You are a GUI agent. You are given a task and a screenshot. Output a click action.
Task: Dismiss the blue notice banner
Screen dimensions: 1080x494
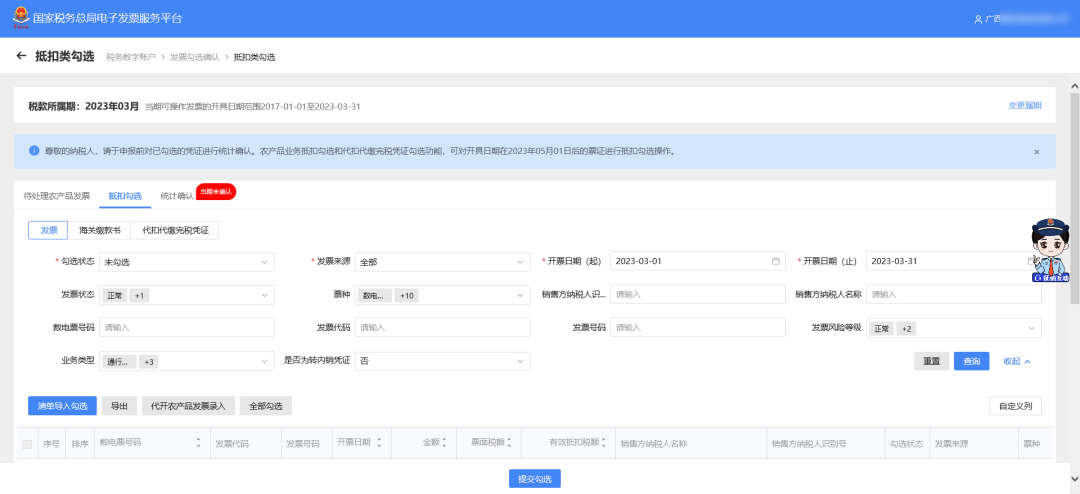pyautogui.click(x=1036, y=152)
